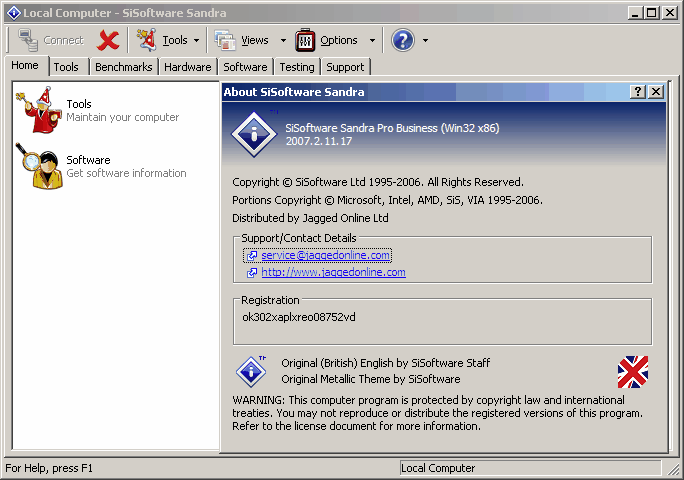The width and height of the screenshot is (684, 480).
Task: Maximize the main Sandra window
Action: pyautogui.click(x=652, y=13)
